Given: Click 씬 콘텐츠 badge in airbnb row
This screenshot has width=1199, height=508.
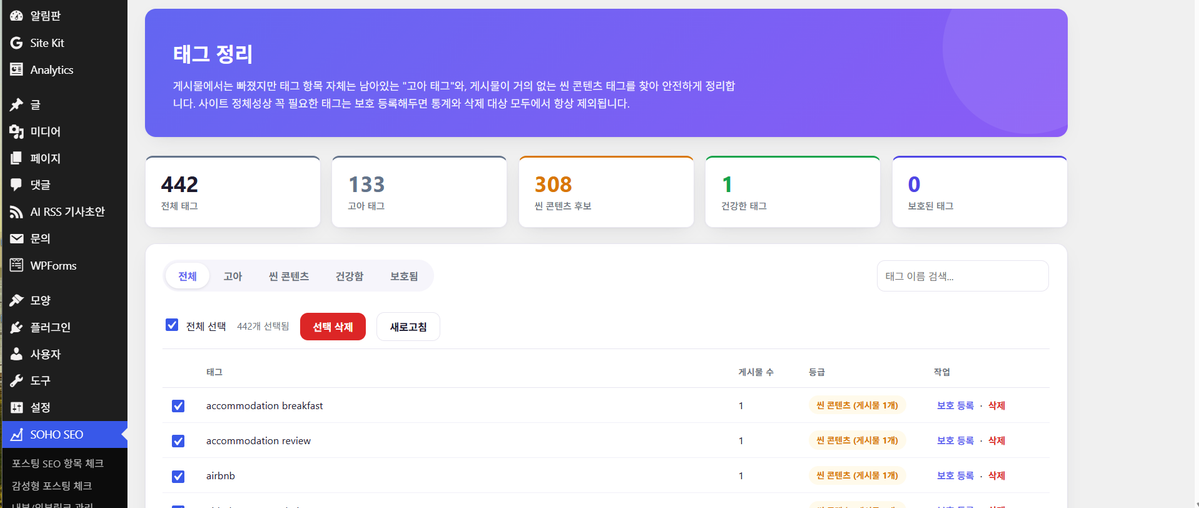Looking at the screenshot, I should tap(857, 476).
